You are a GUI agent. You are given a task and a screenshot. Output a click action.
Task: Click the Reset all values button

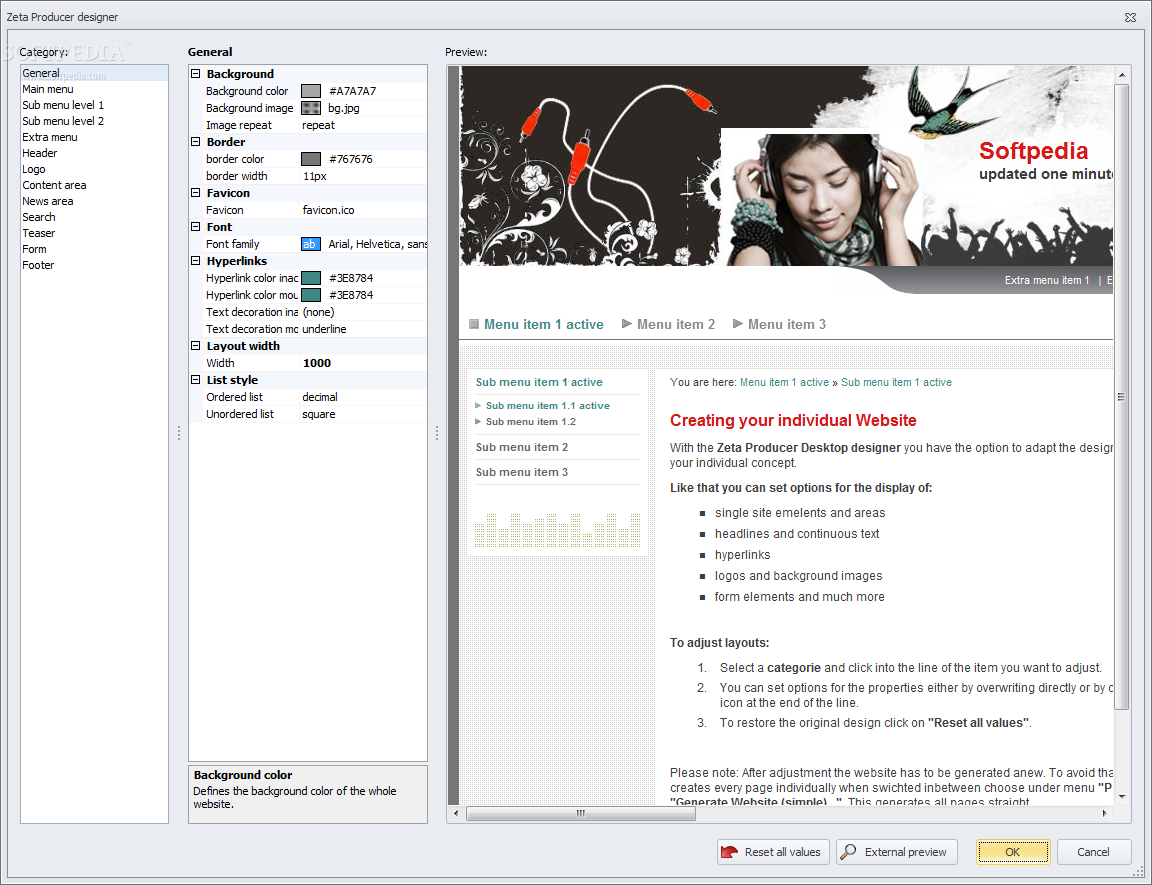pyautogui.click(x=773, y=852)
